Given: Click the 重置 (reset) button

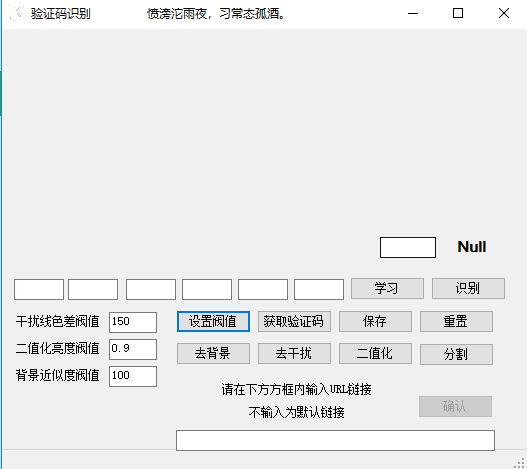Looking at the screenshot, I should (x=456, y=321).
